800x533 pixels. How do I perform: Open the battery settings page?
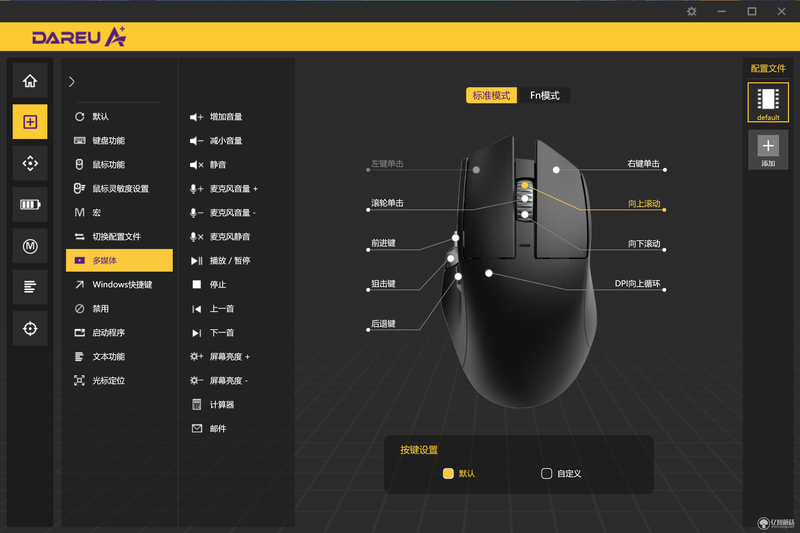pos(30,205)
